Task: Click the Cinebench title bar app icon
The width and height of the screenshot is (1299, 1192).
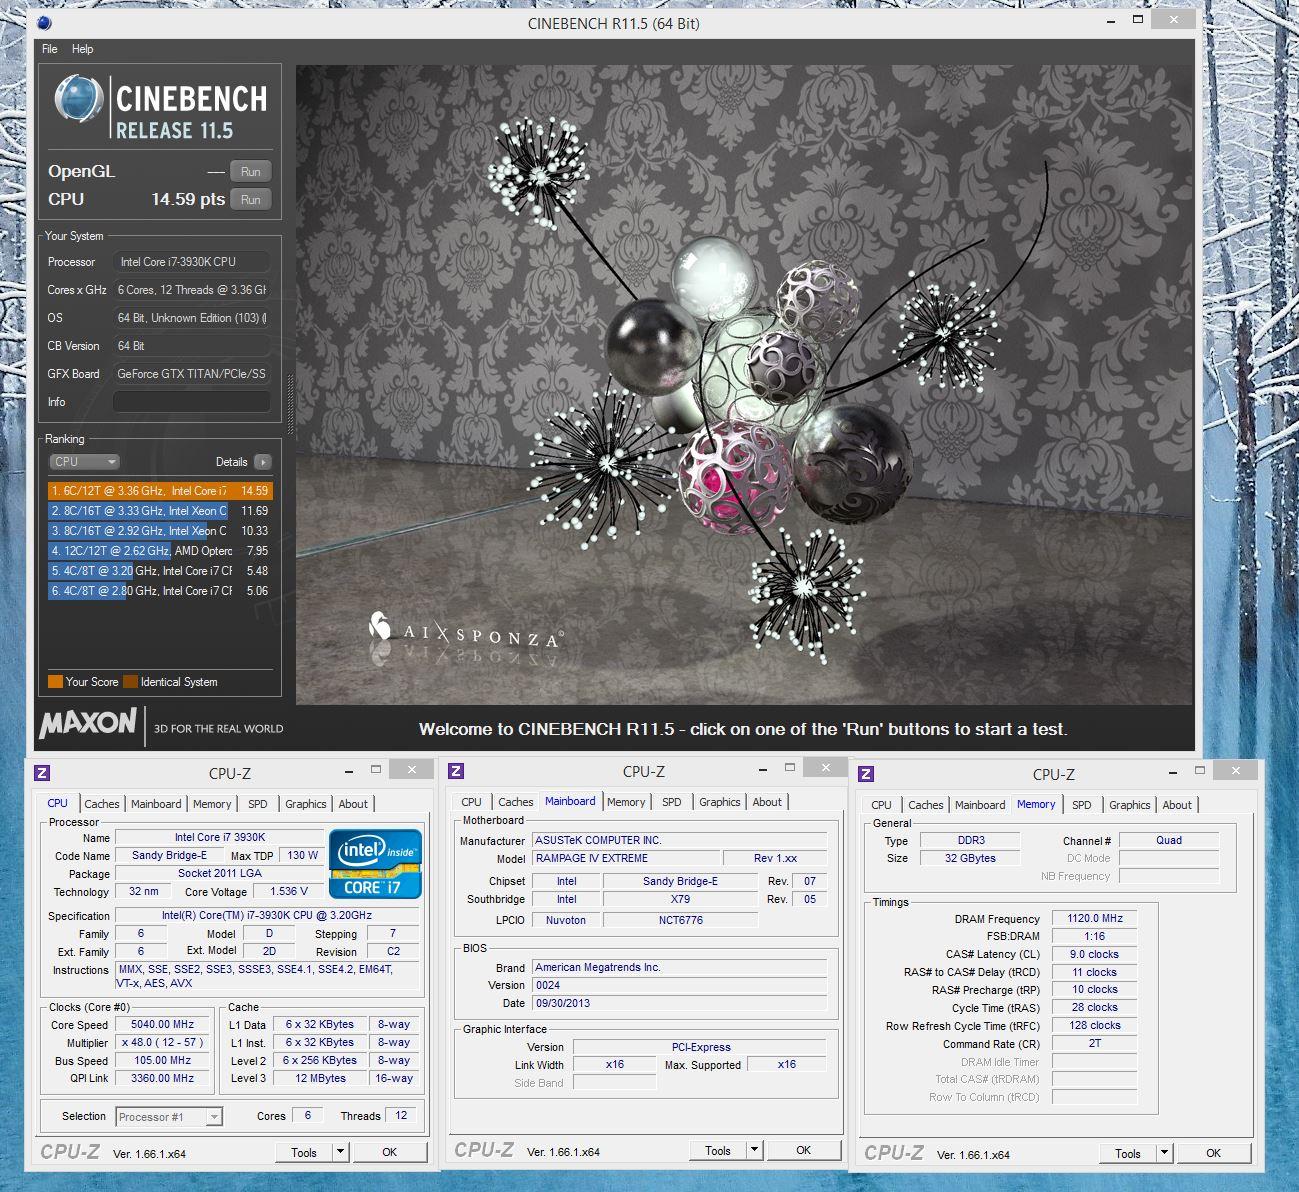Action: point(43,23)
